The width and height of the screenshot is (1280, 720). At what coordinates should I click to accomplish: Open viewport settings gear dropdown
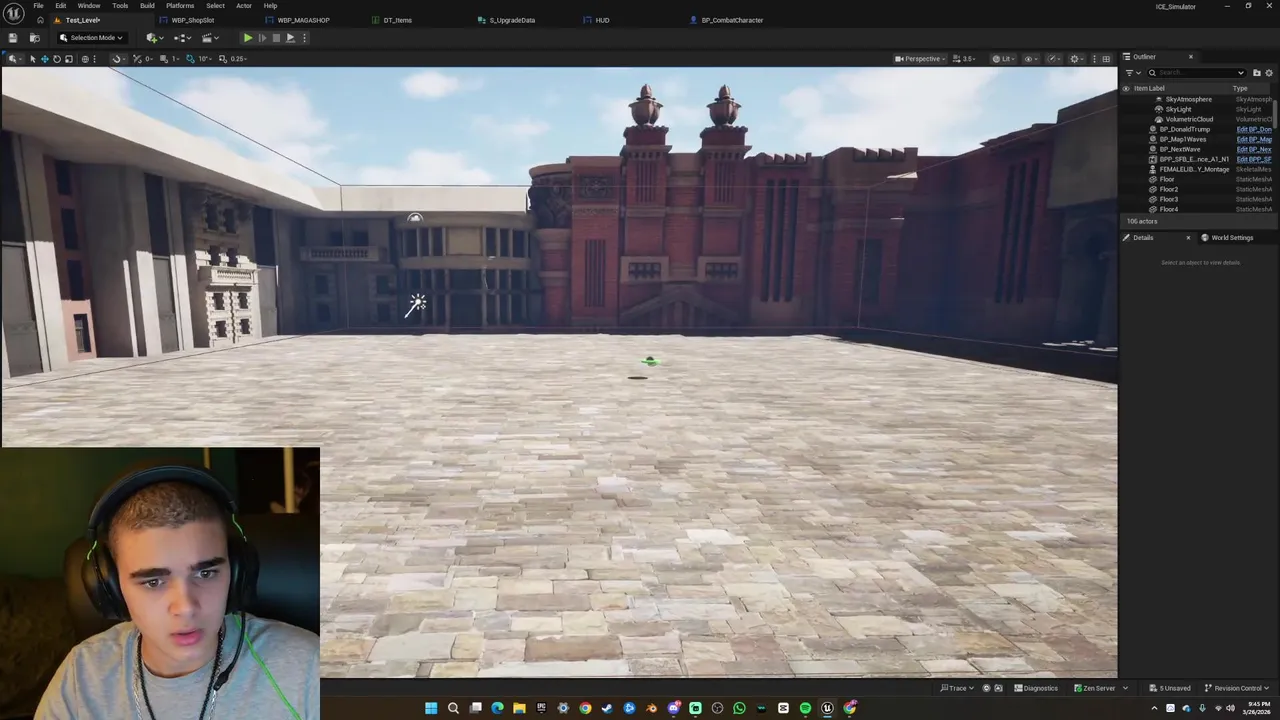(x=1077, y=59)
